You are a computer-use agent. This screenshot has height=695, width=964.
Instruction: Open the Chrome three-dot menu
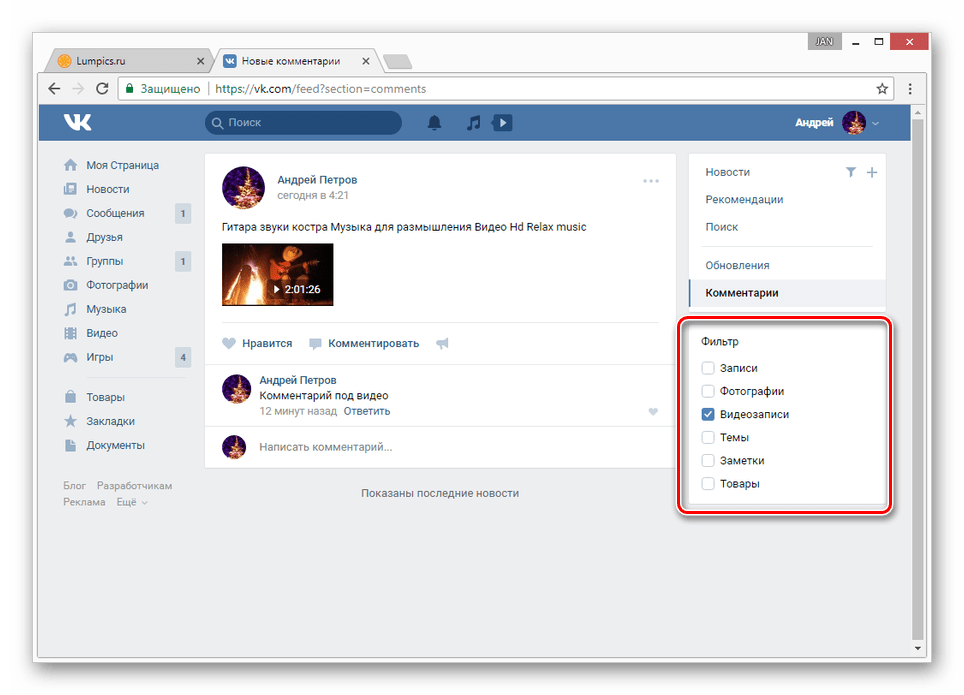tap(910, 89)
